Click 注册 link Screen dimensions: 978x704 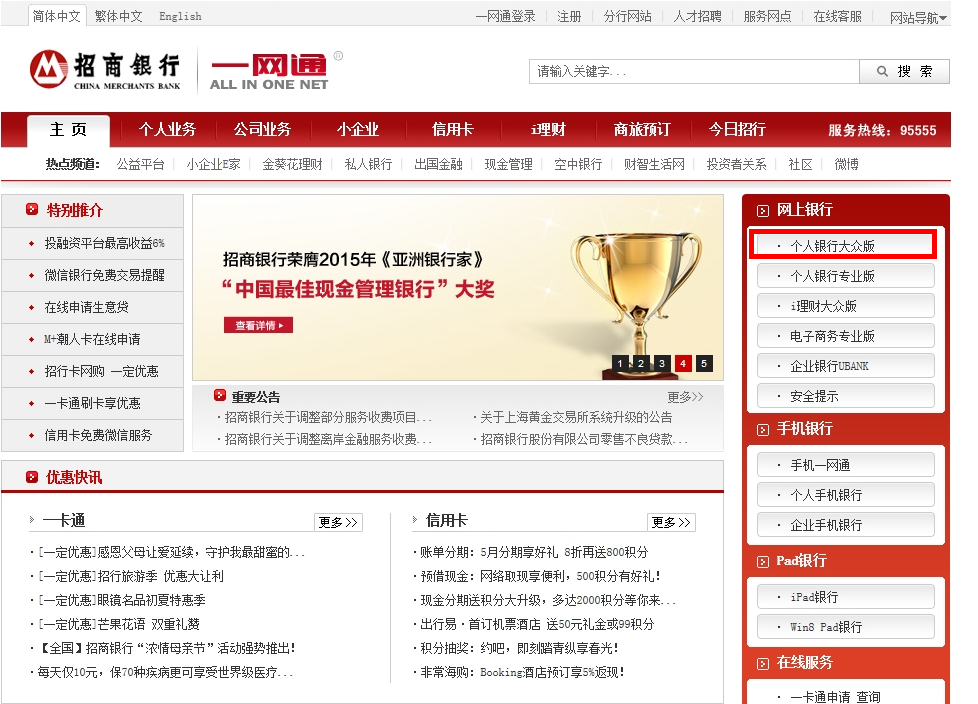click(569, 16)
